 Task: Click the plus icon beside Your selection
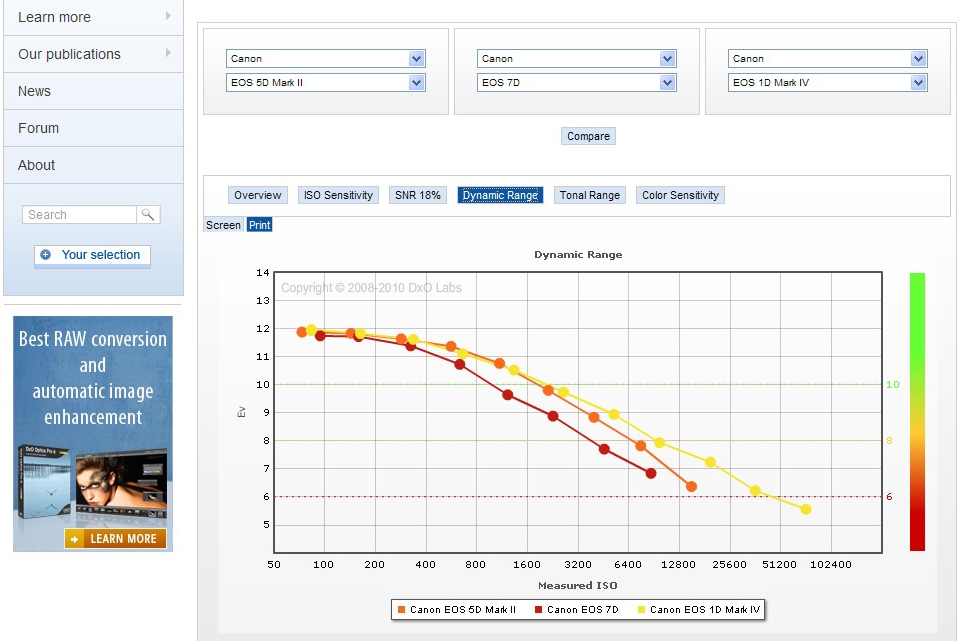coord(46,255)
